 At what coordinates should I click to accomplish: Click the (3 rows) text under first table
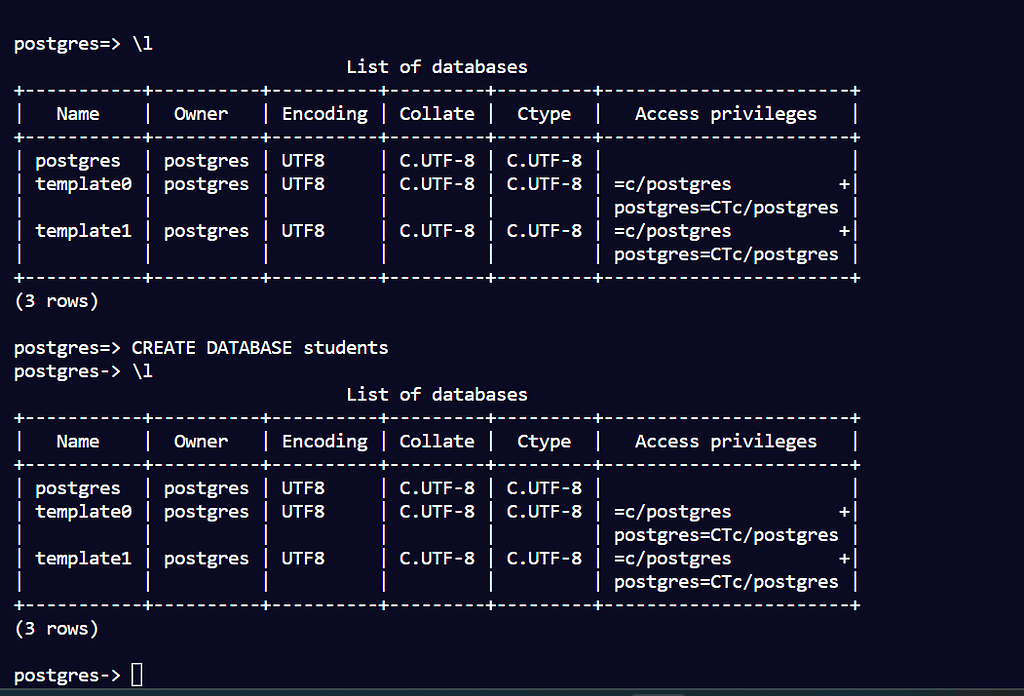(55, 300)
